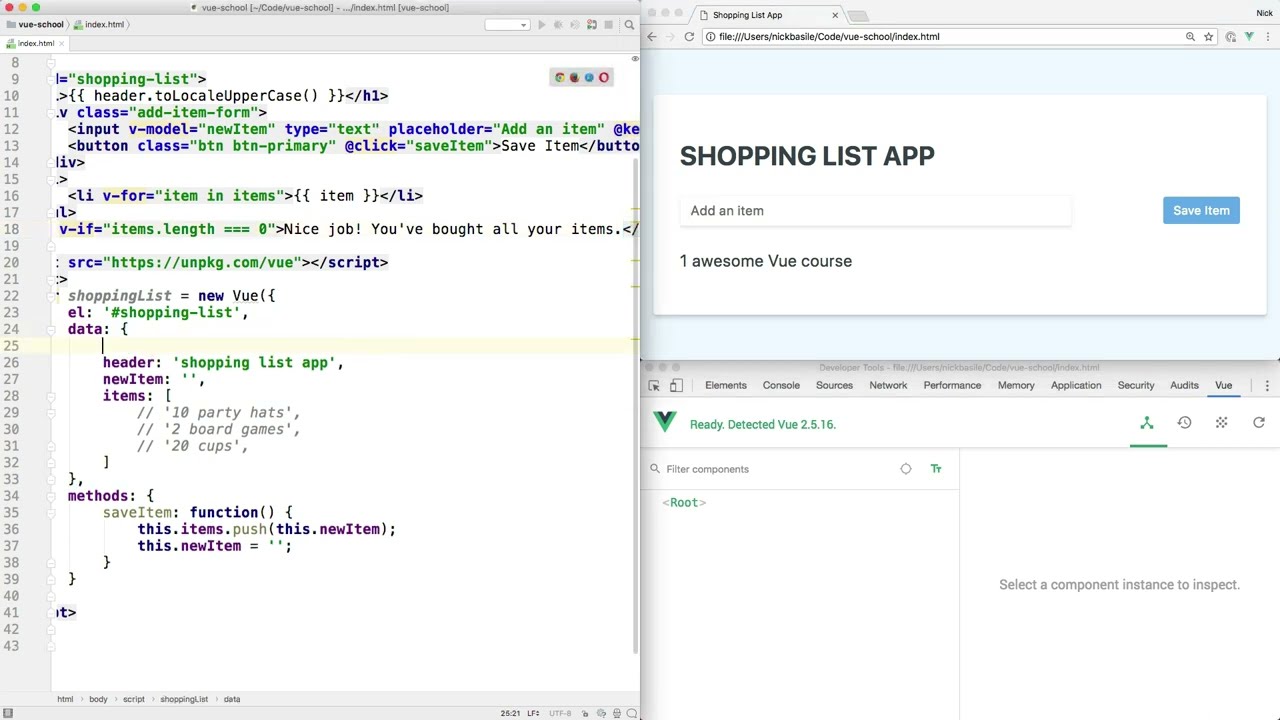Click the Chrome address bar URL
1280x720 pixels.
coord(829,37)
